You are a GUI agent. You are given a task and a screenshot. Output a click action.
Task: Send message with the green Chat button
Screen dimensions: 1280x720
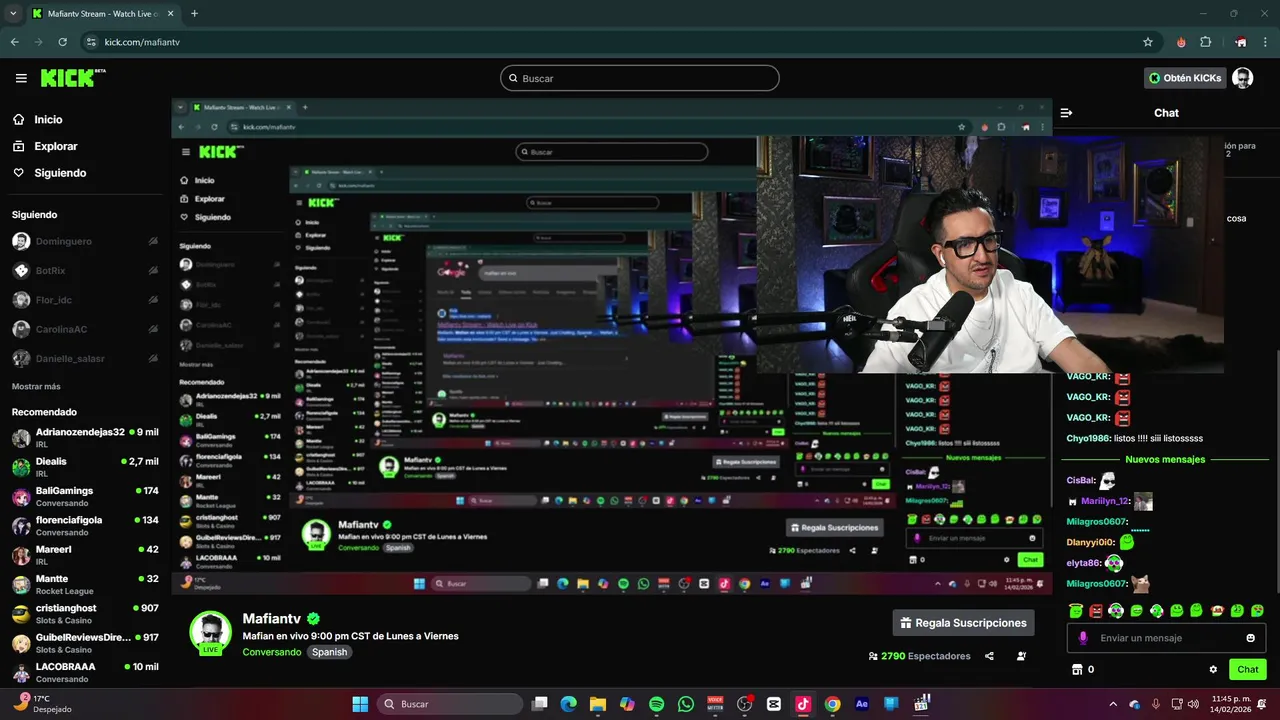pyautogui.click(x=1248, y=670)
